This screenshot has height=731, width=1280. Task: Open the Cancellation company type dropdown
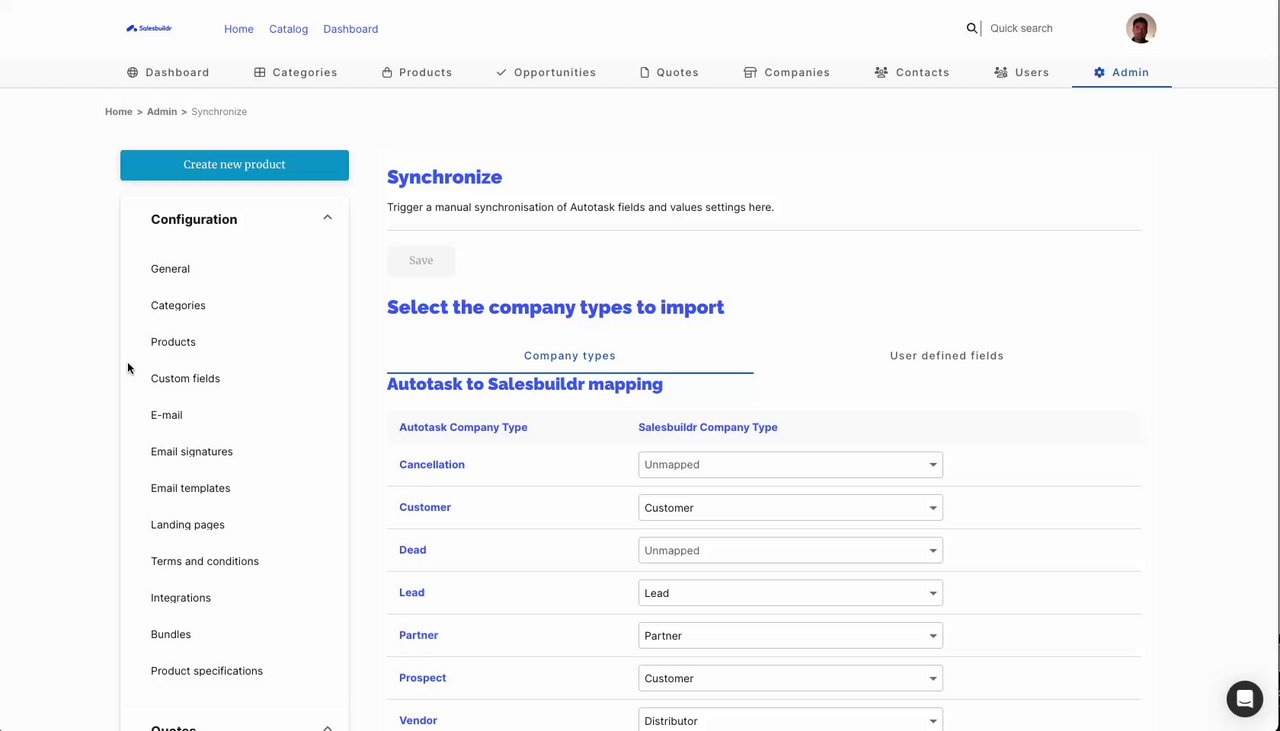(x=790, y=465)
